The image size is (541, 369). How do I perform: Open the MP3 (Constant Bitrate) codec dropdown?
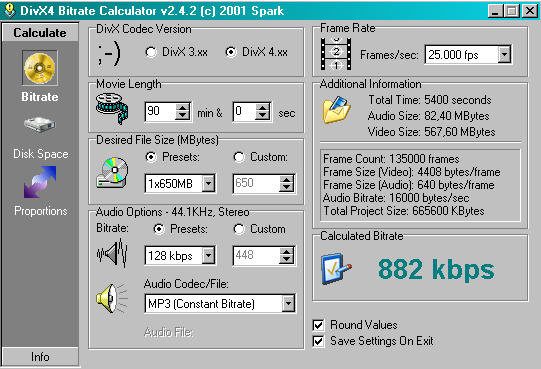288,304
